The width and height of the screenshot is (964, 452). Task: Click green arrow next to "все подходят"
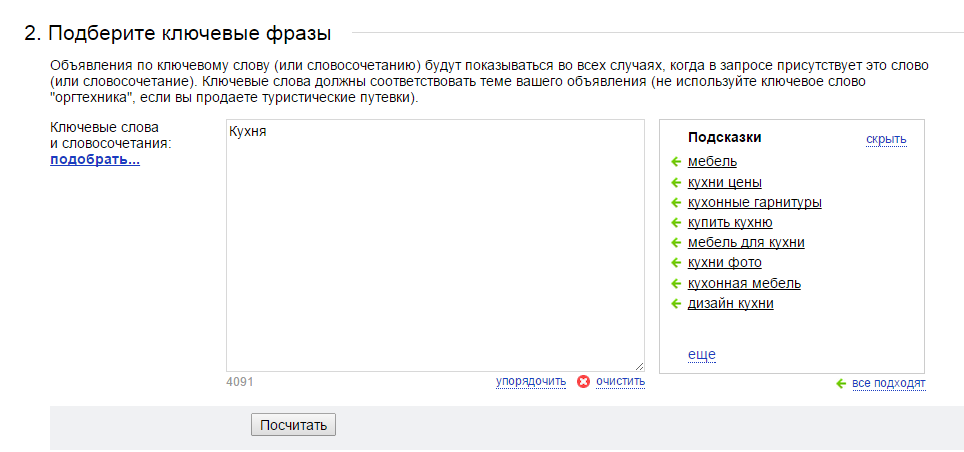[x=842, y=383]
